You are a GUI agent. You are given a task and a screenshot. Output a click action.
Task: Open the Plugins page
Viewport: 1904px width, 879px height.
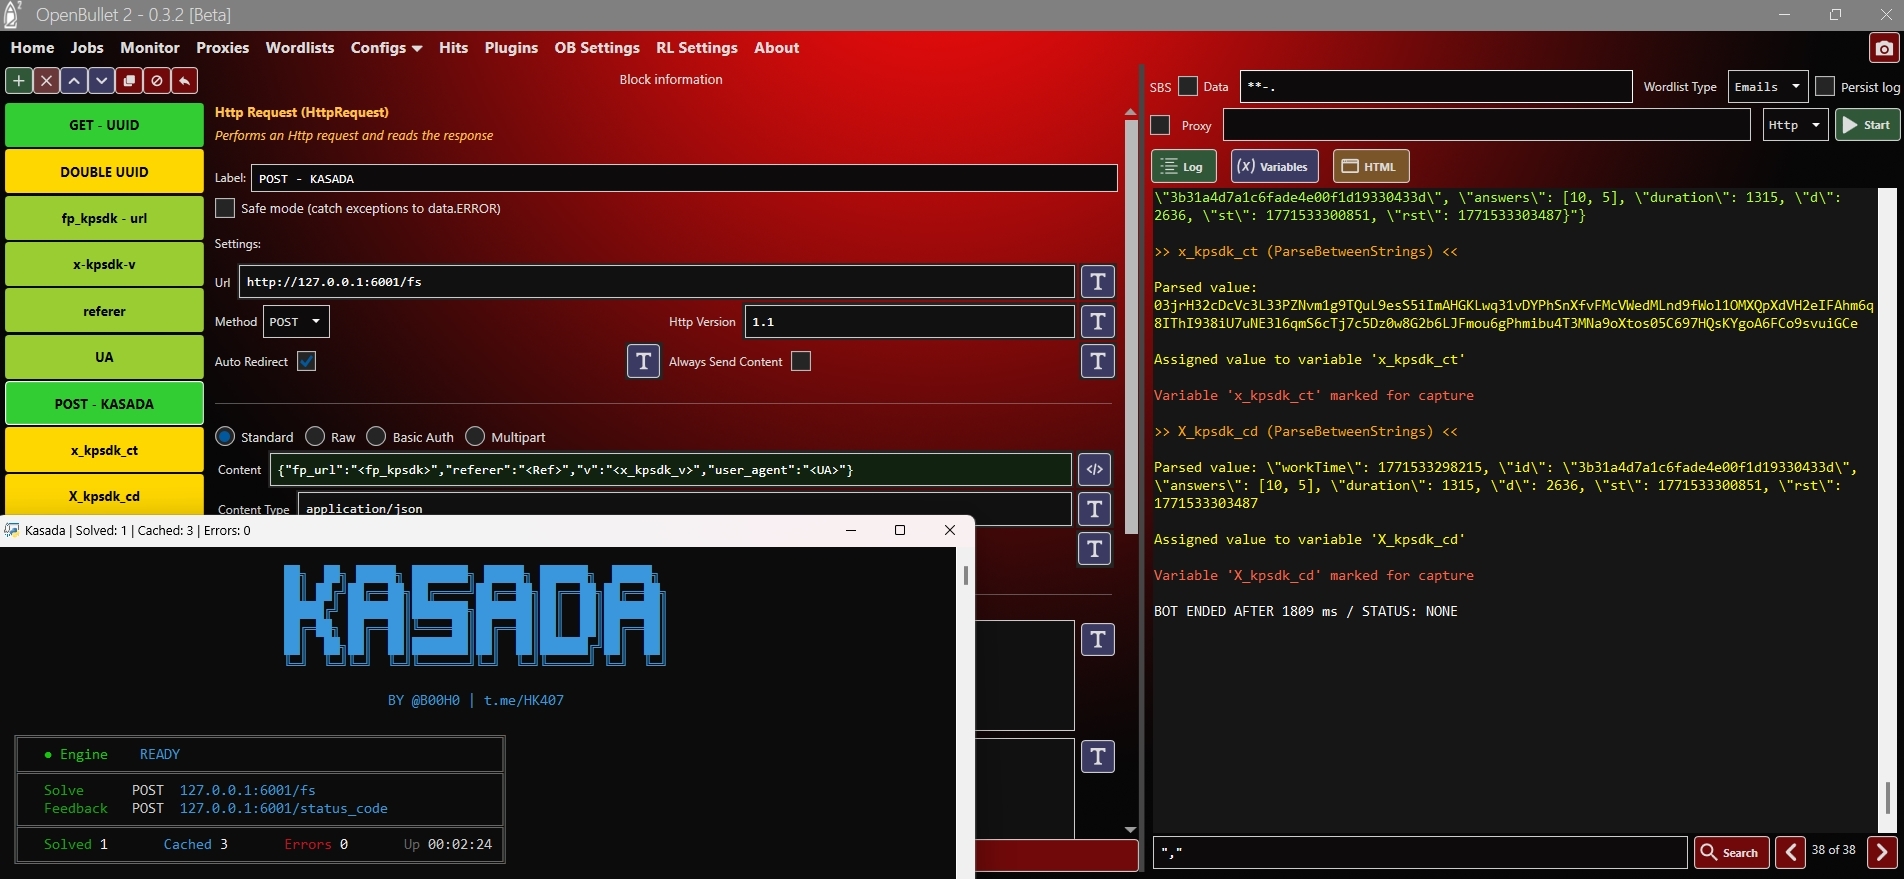click(x=511, y=48)
